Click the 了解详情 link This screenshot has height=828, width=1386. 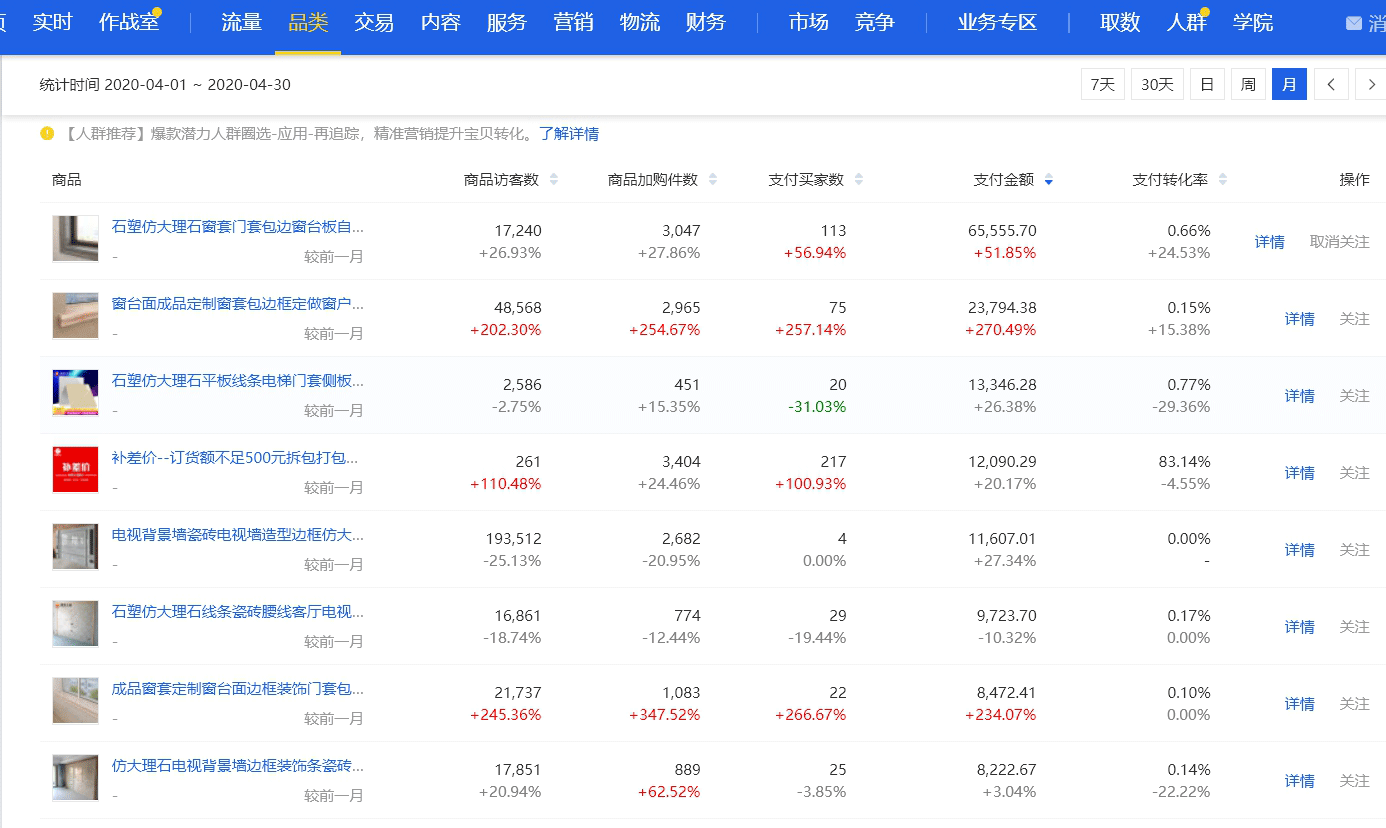pos(569,134)
